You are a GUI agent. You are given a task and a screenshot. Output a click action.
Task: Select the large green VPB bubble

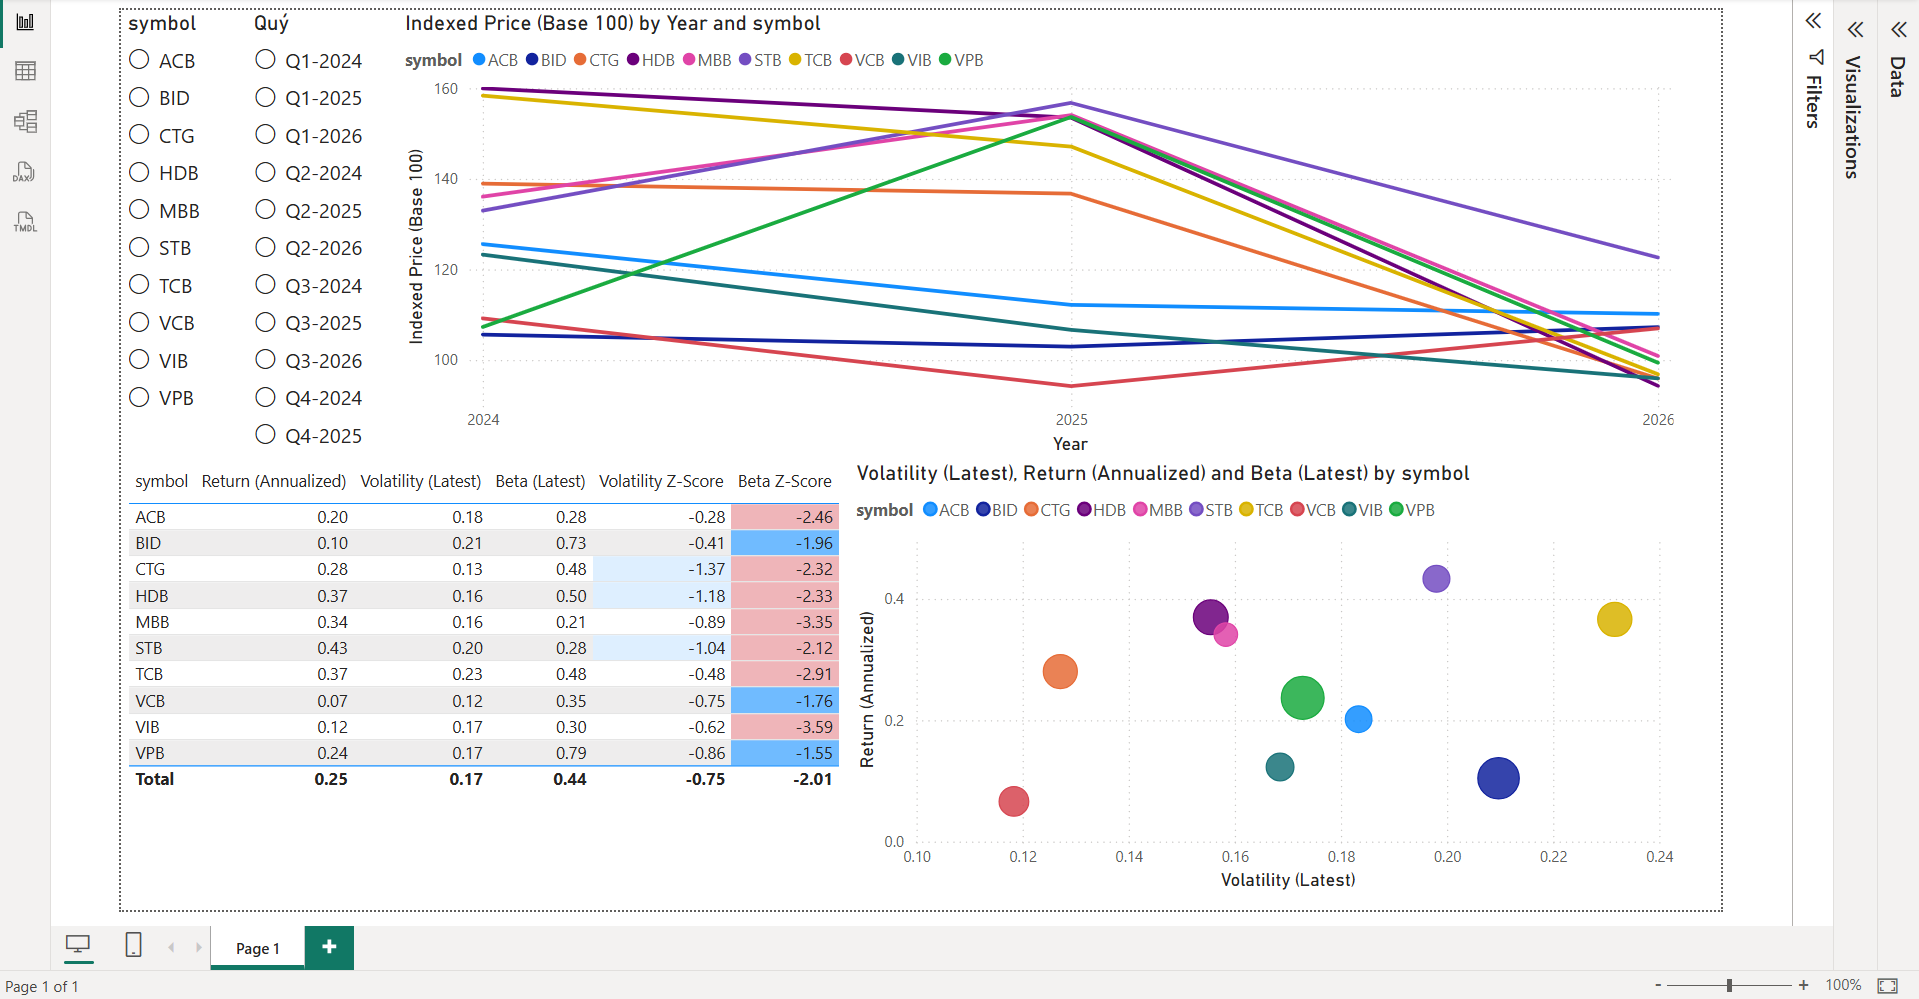point(1302,698)
